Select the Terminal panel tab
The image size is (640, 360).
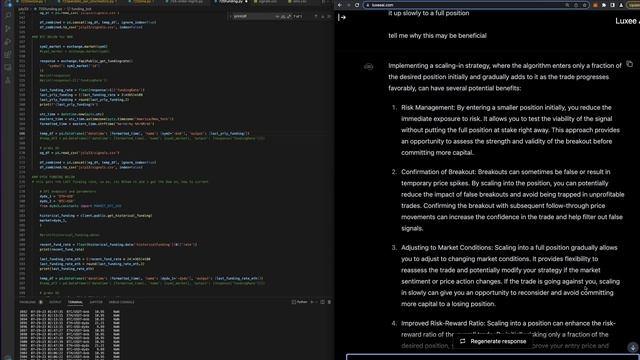click(75, 302)
